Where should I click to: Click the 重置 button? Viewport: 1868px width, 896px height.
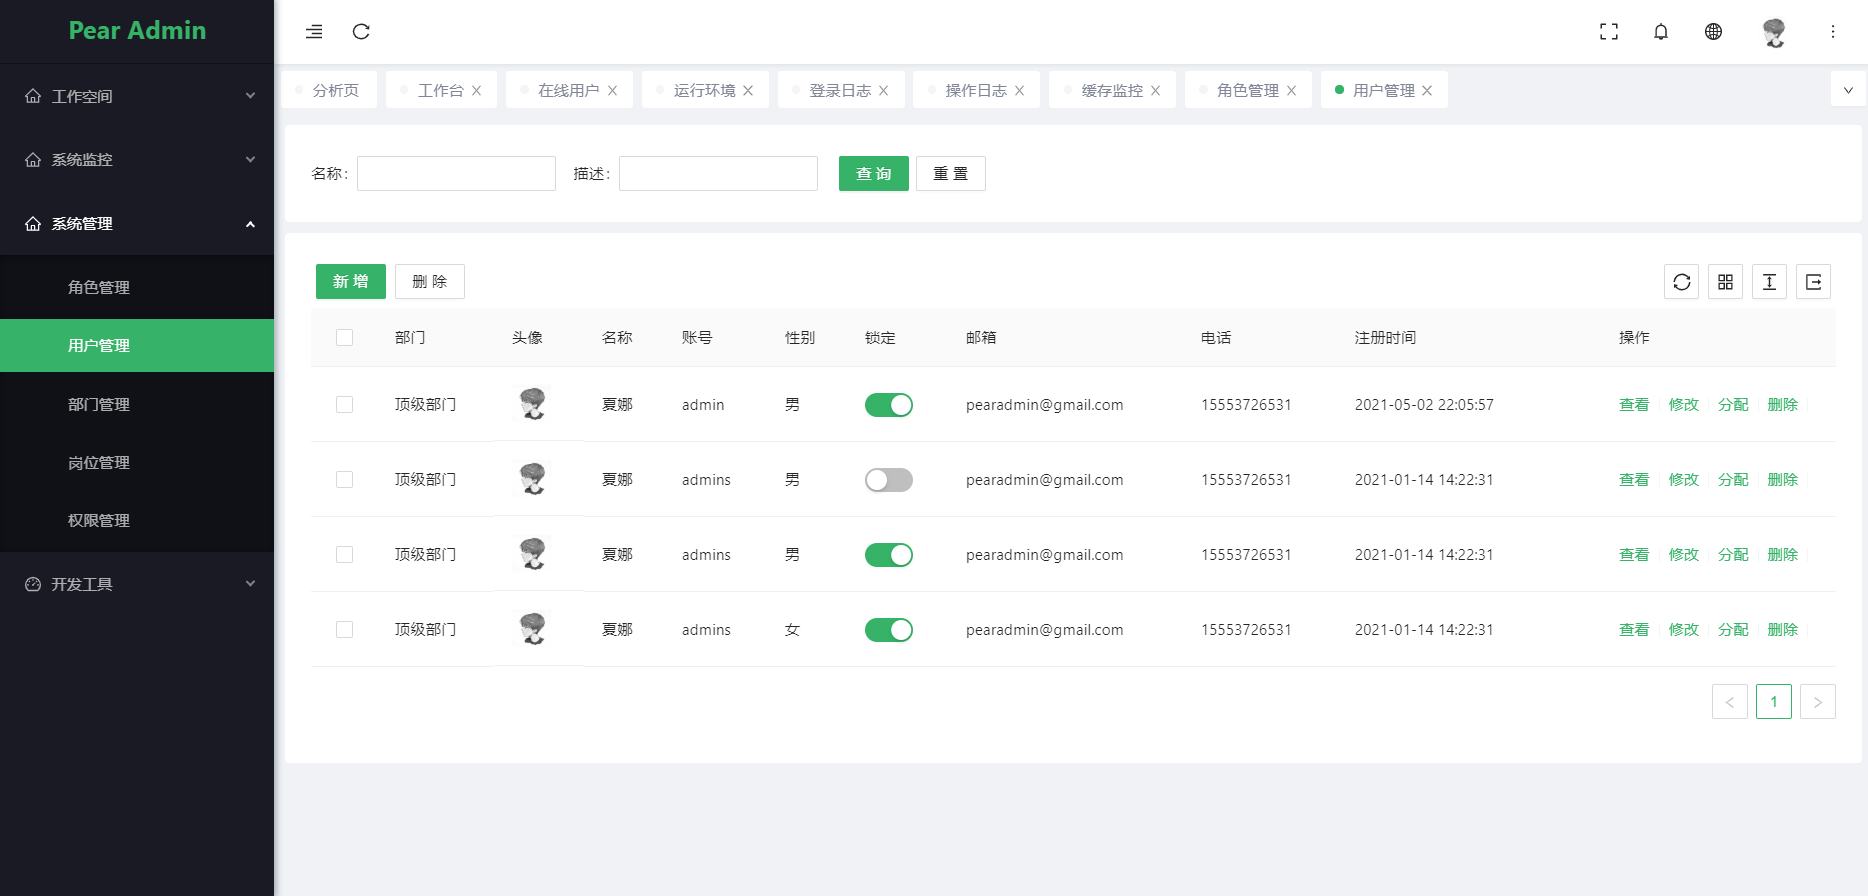pos(951,174)
